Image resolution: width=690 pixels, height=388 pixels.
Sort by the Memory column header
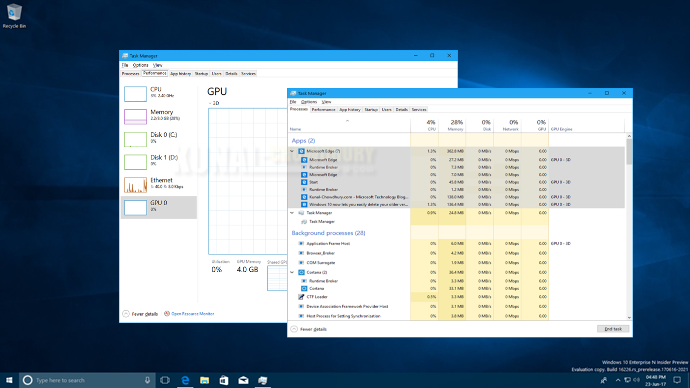452,125
